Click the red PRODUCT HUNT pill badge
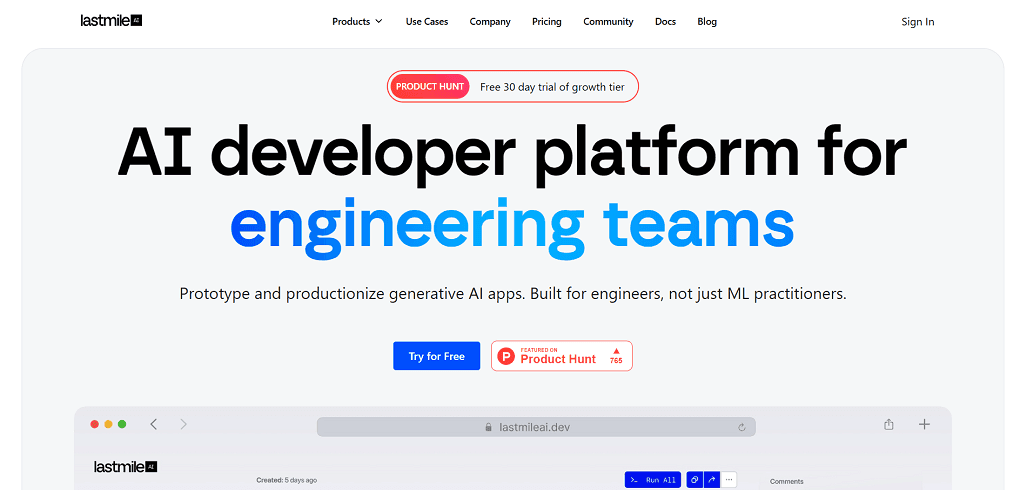Image resolution: width=1020 pixels, height=490 pixels. pyautogui.click(x=429, y=87)
